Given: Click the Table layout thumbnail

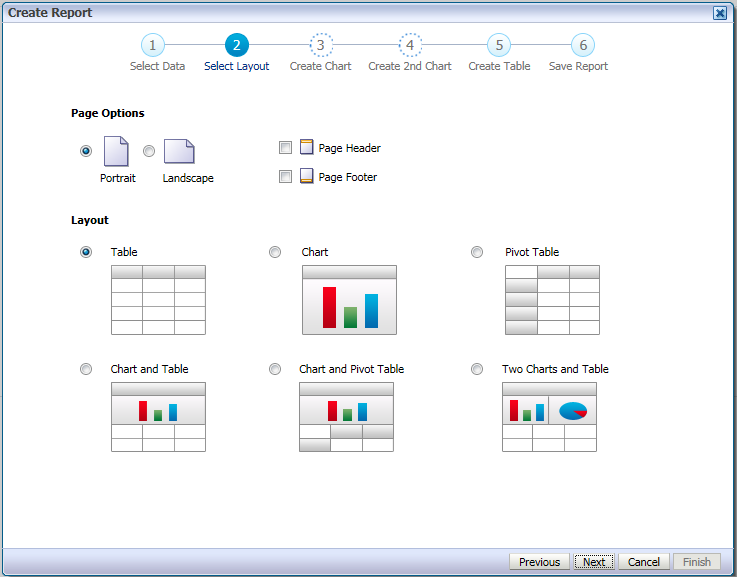Looking at the screenshot, I should 158,300.
